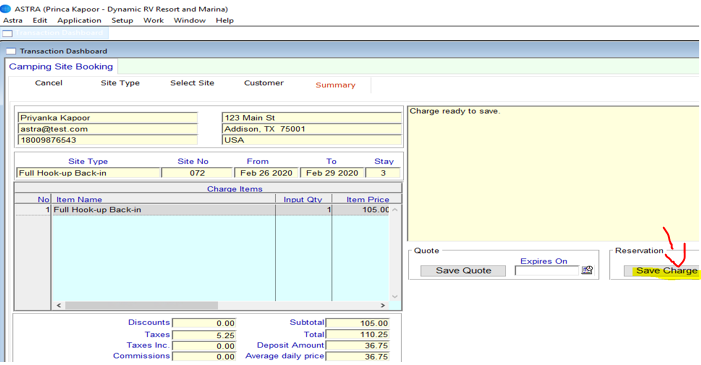Click the Save Charge button

(x=662, y=271)
